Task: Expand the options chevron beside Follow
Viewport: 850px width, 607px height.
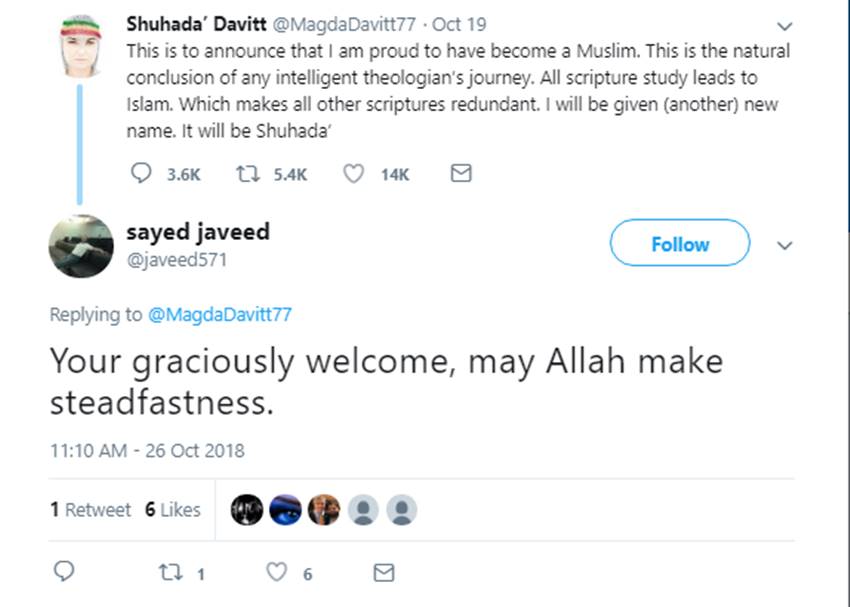Action: 785,245
